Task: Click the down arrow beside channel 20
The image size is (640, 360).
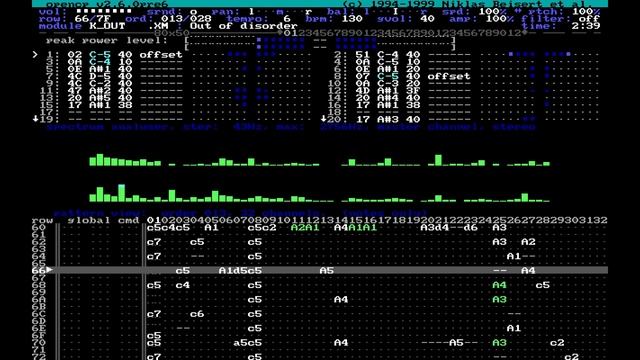Action: pyautogui.click(x=324, y=119)
